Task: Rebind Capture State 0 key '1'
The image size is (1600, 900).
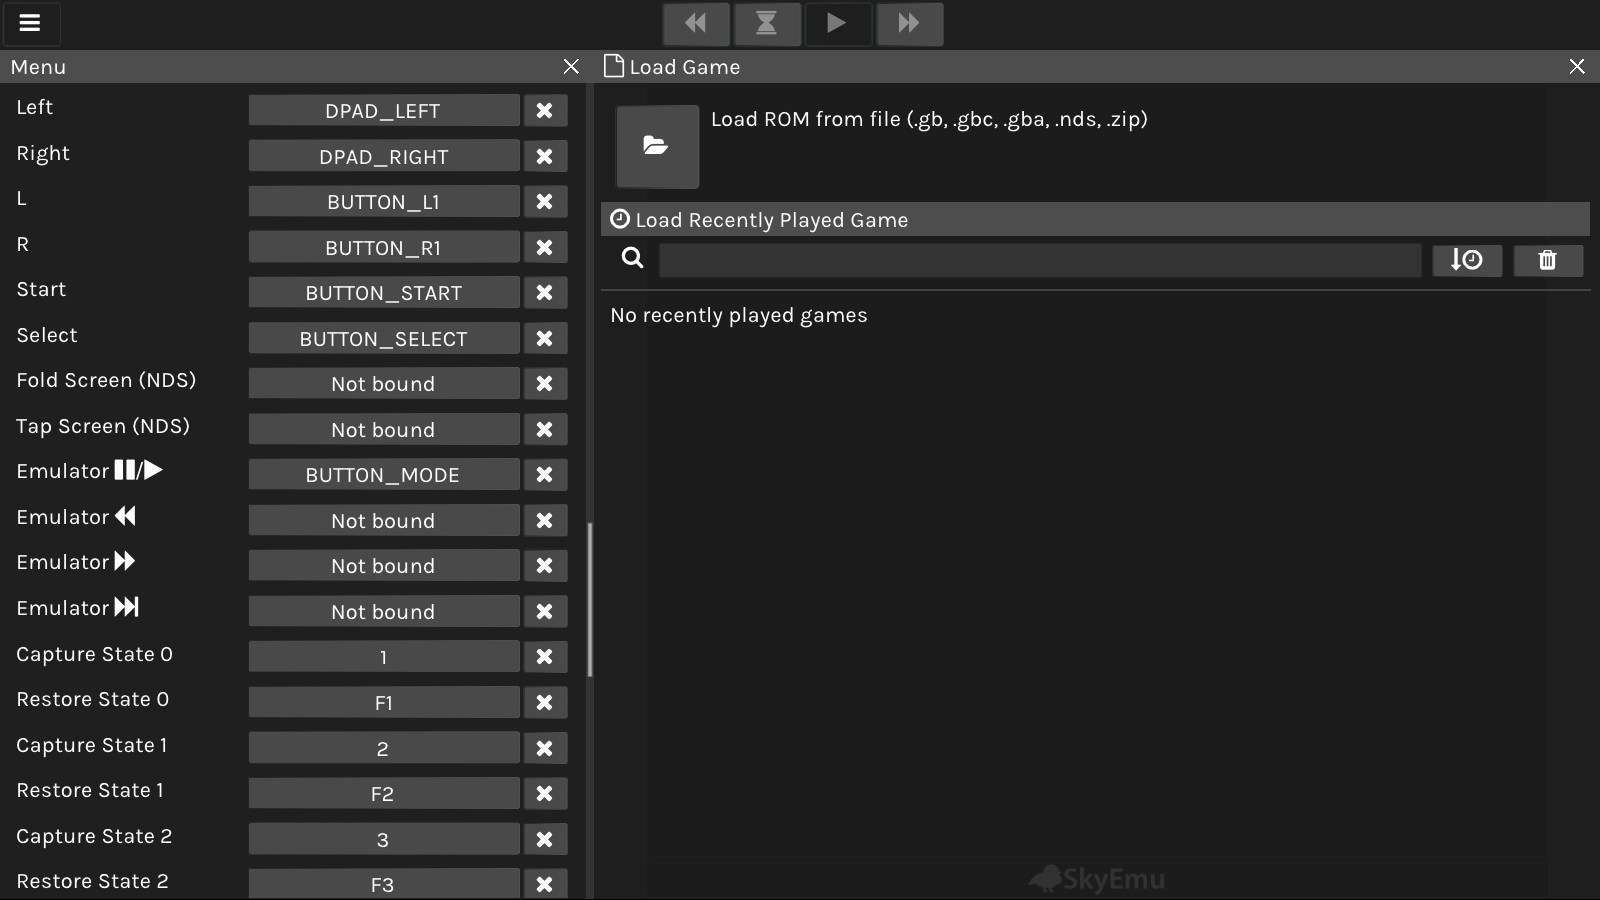Action: click(384, 657)
